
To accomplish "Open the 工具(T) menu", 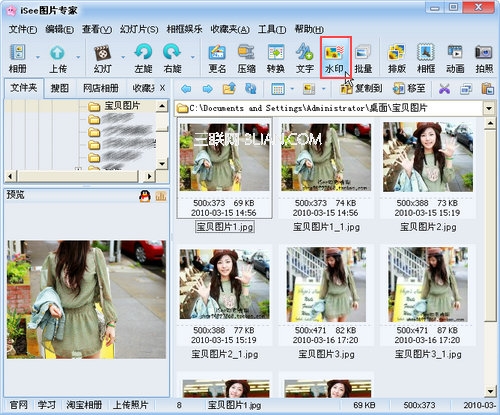I will [x=272, y=29].
